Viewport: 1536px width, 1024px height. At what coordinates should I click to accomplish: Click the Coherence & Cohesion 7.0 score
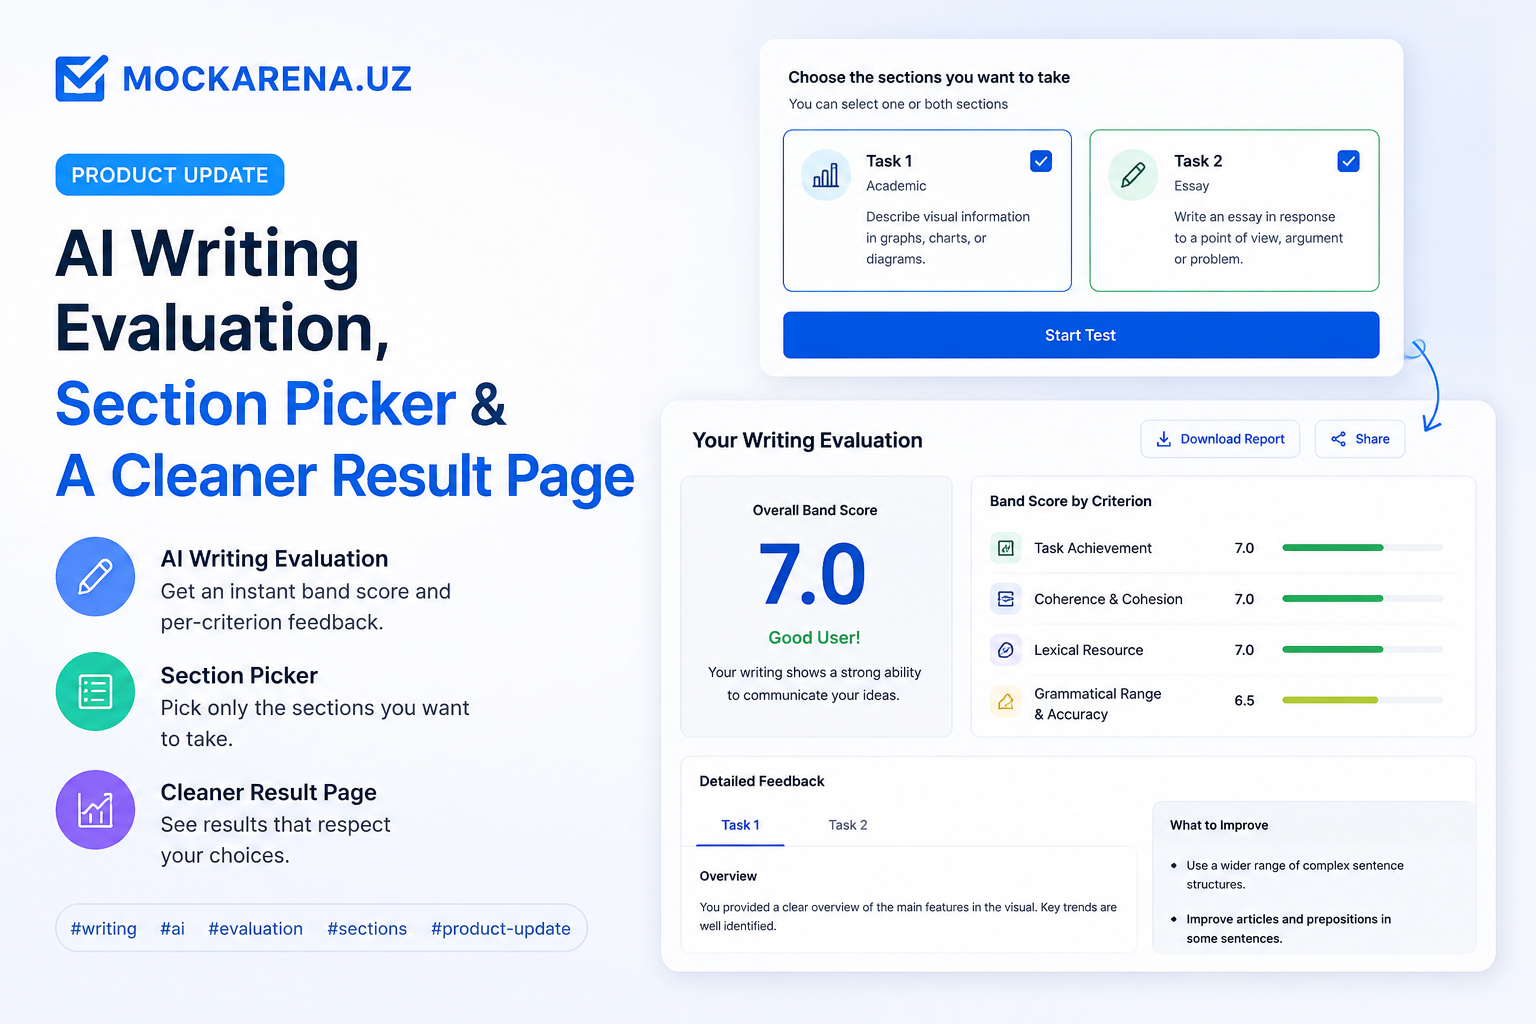click(x=1244, y=599)
